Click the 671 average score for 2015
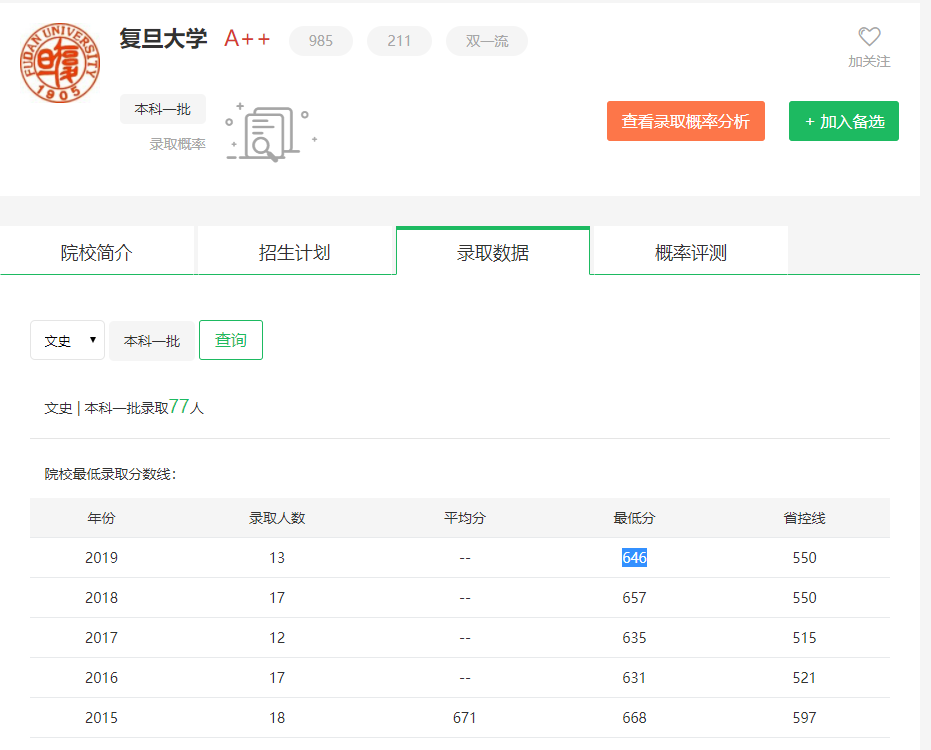This screenshot has height=750, width=931. (x=464, y=717)
